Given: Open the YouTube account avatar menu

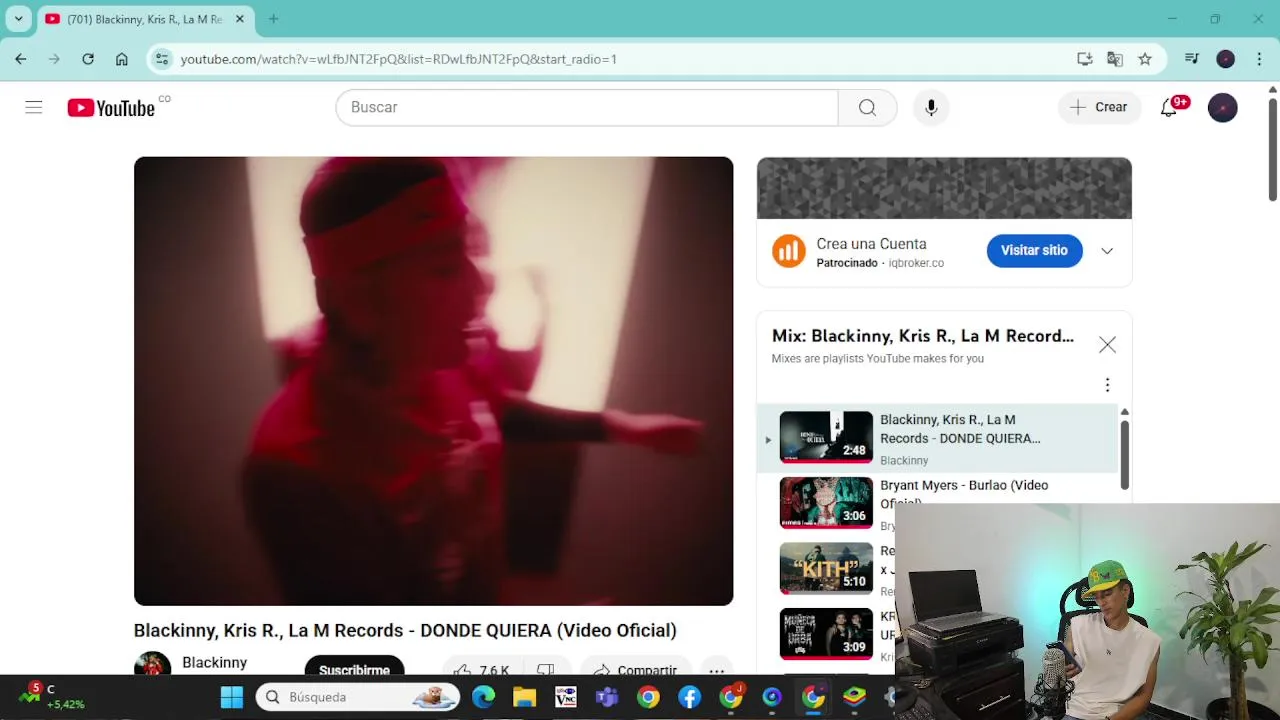Looking at the screenshot, I should click(x=1222, y=107).
